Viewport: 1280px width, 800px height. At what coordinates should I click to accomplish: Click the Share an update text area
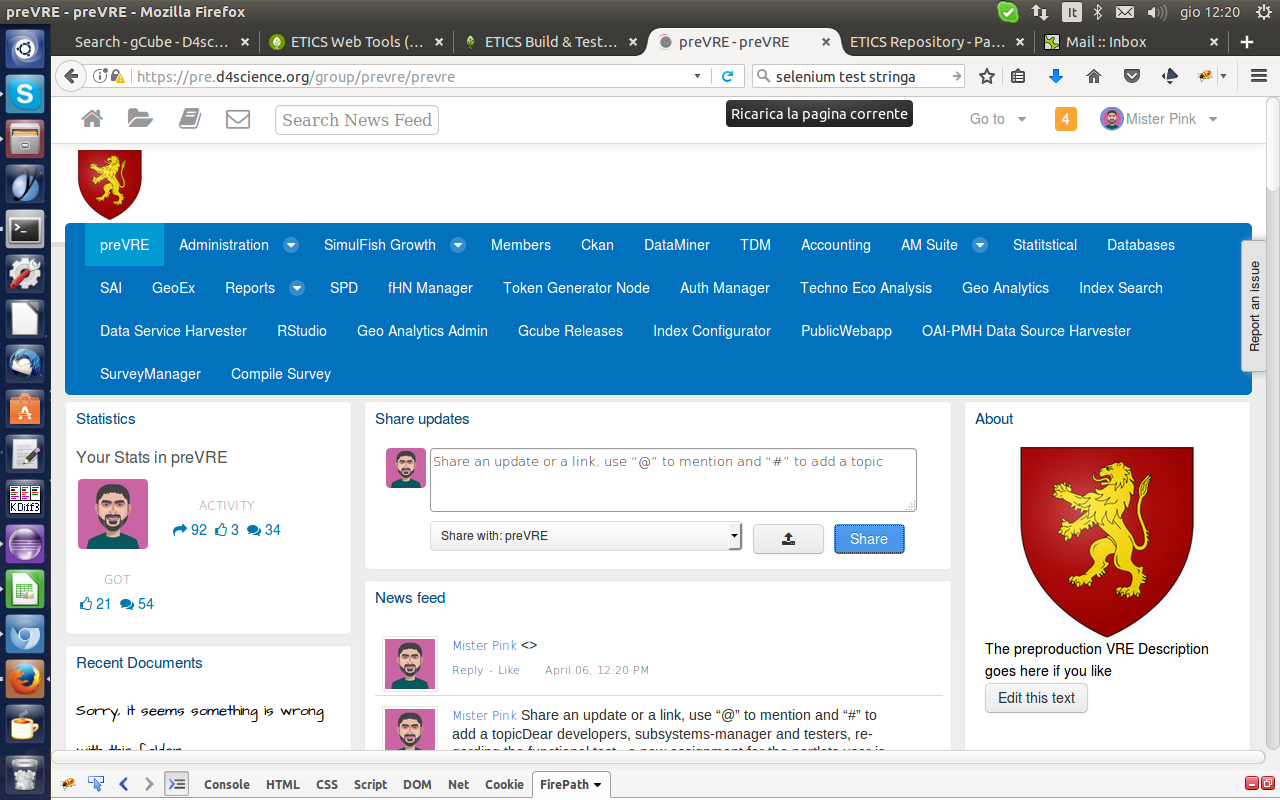pyautogui.click(x=673, y=480)
